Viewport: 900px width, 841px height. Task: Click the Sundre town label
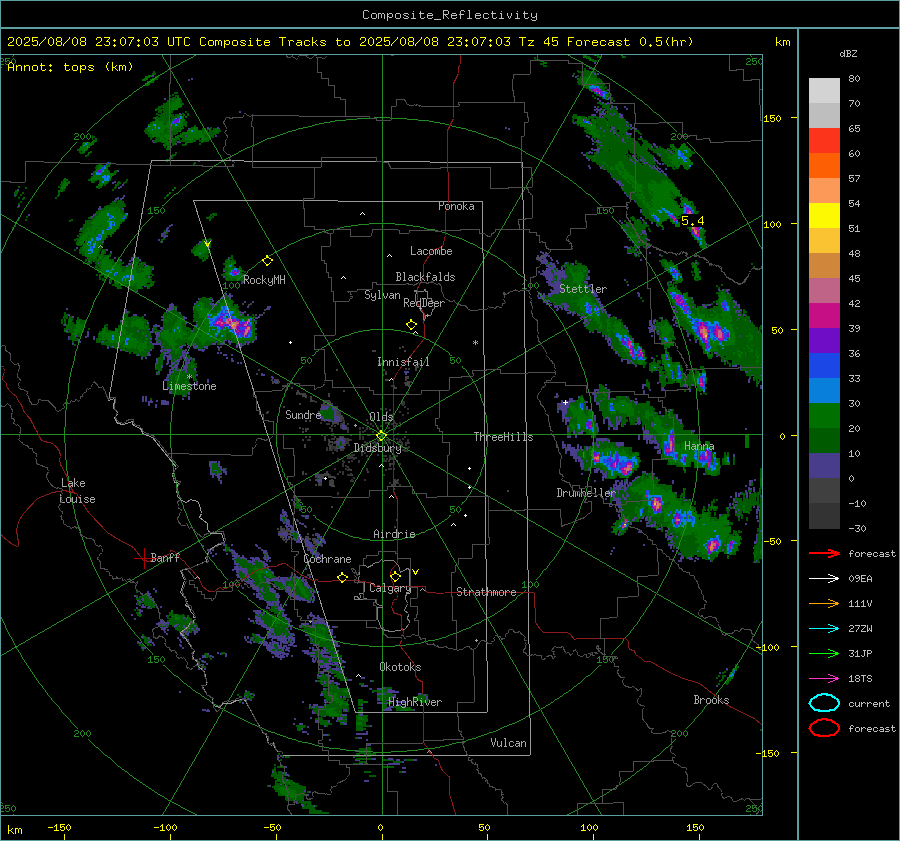(303, 414)
